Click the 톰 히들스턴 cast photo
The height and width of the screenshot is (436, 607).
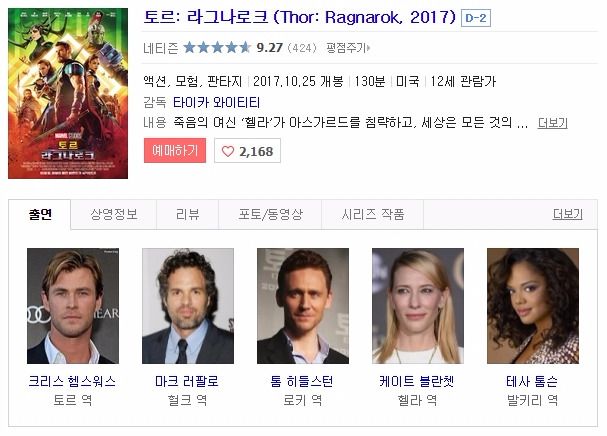click(x=303, y=306)
